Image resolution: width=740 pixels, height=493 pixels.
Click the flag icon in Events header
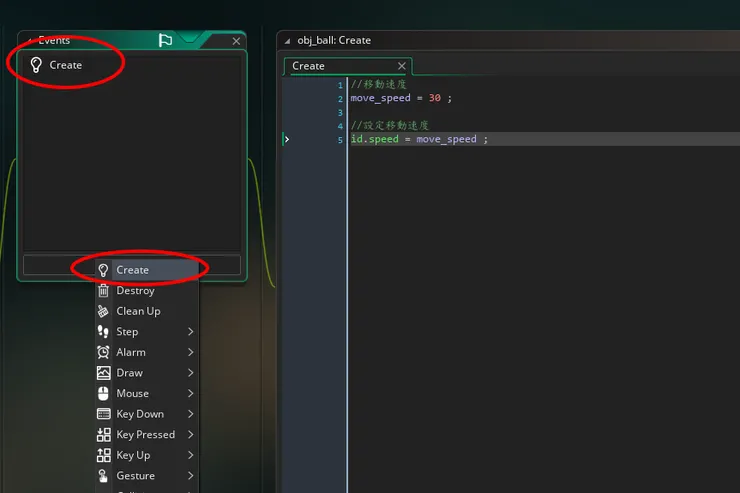[165, 40]
